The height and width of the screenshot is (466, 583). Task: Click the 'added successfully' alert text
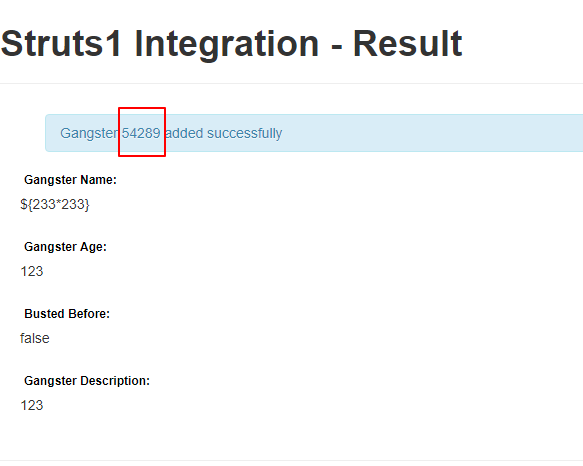tap(223, 134)
